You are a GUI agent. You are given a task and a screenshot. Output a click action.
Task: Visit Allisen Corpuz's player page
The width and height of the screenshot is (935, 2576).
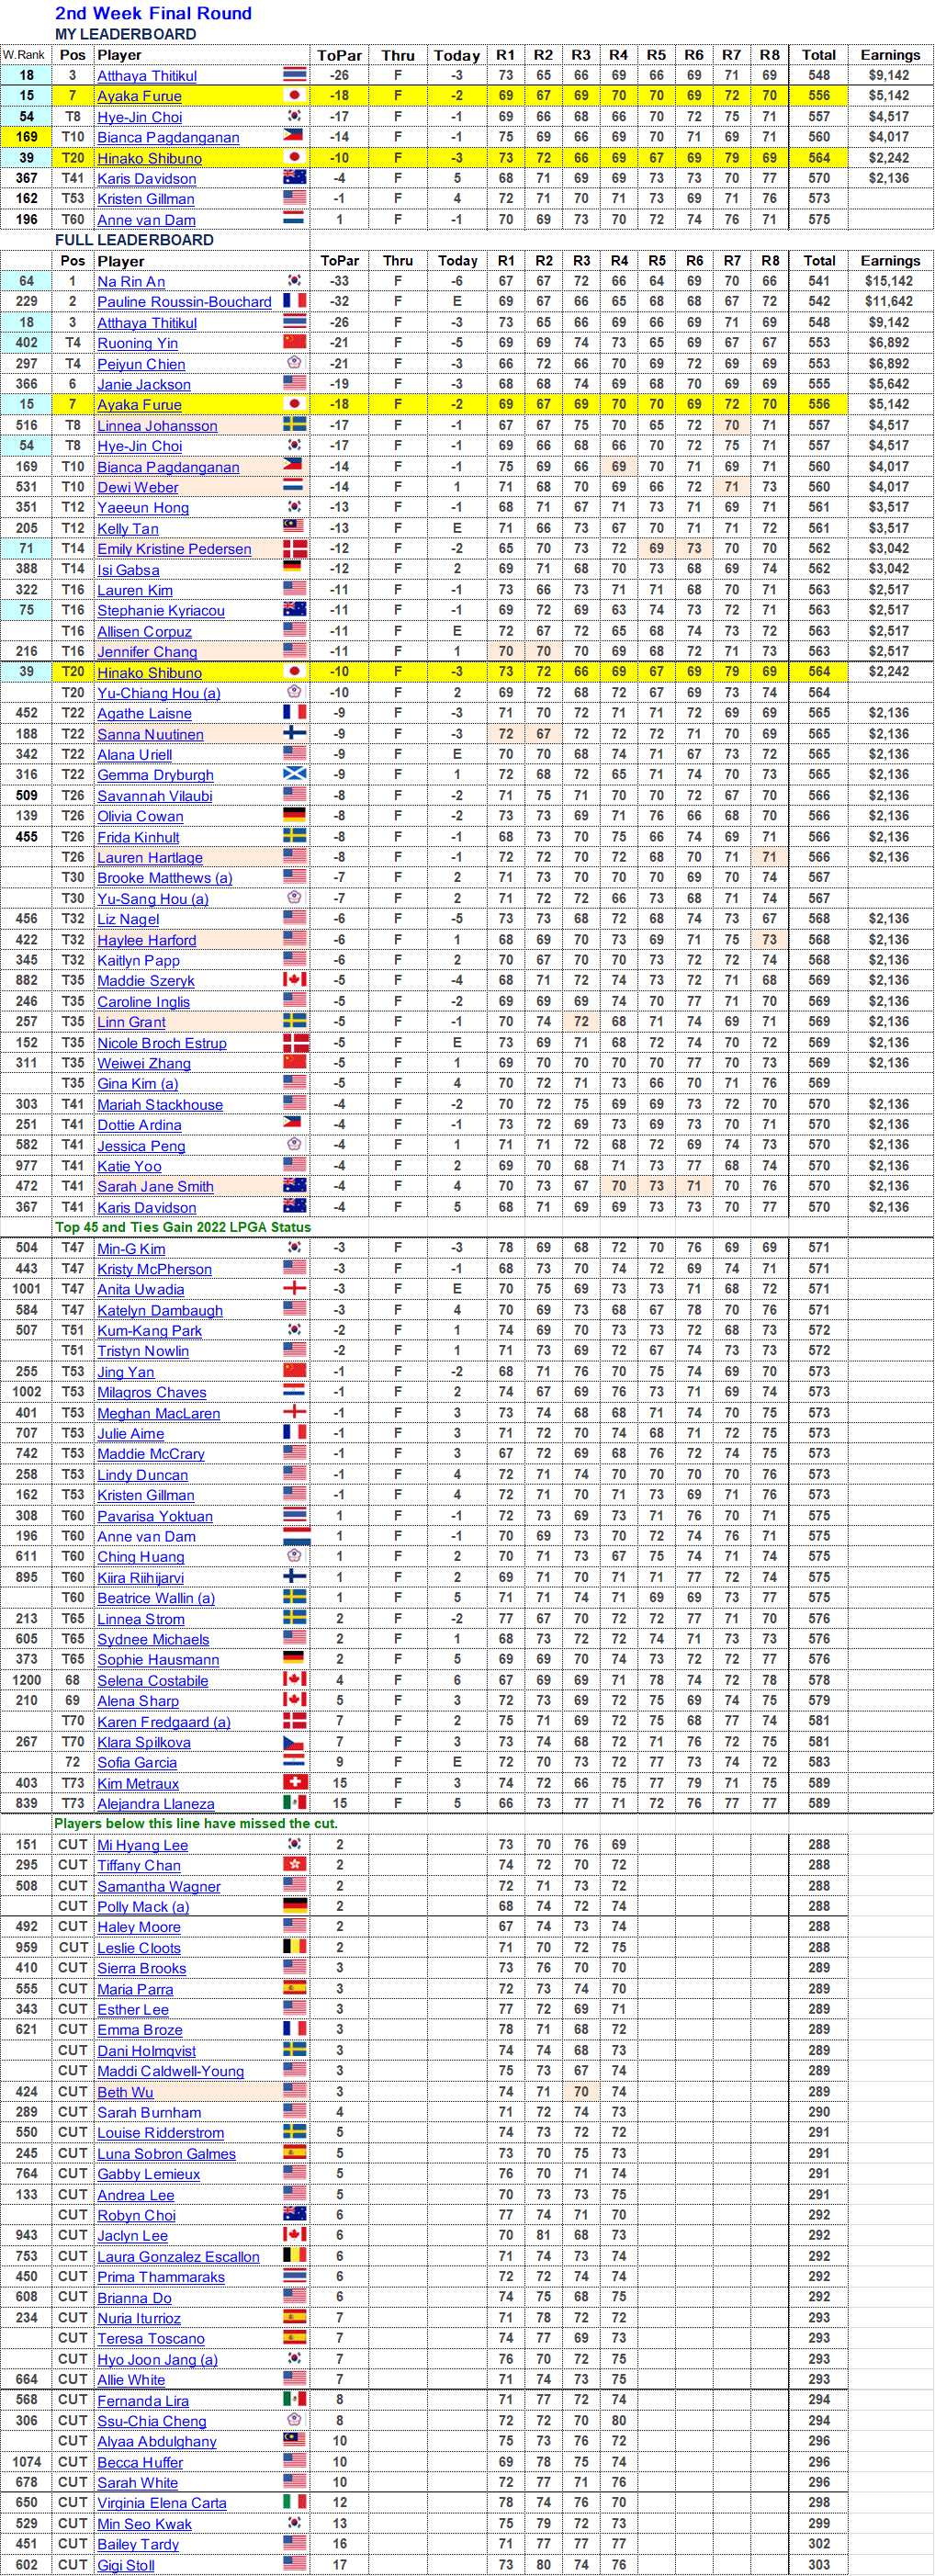point(144,632)
